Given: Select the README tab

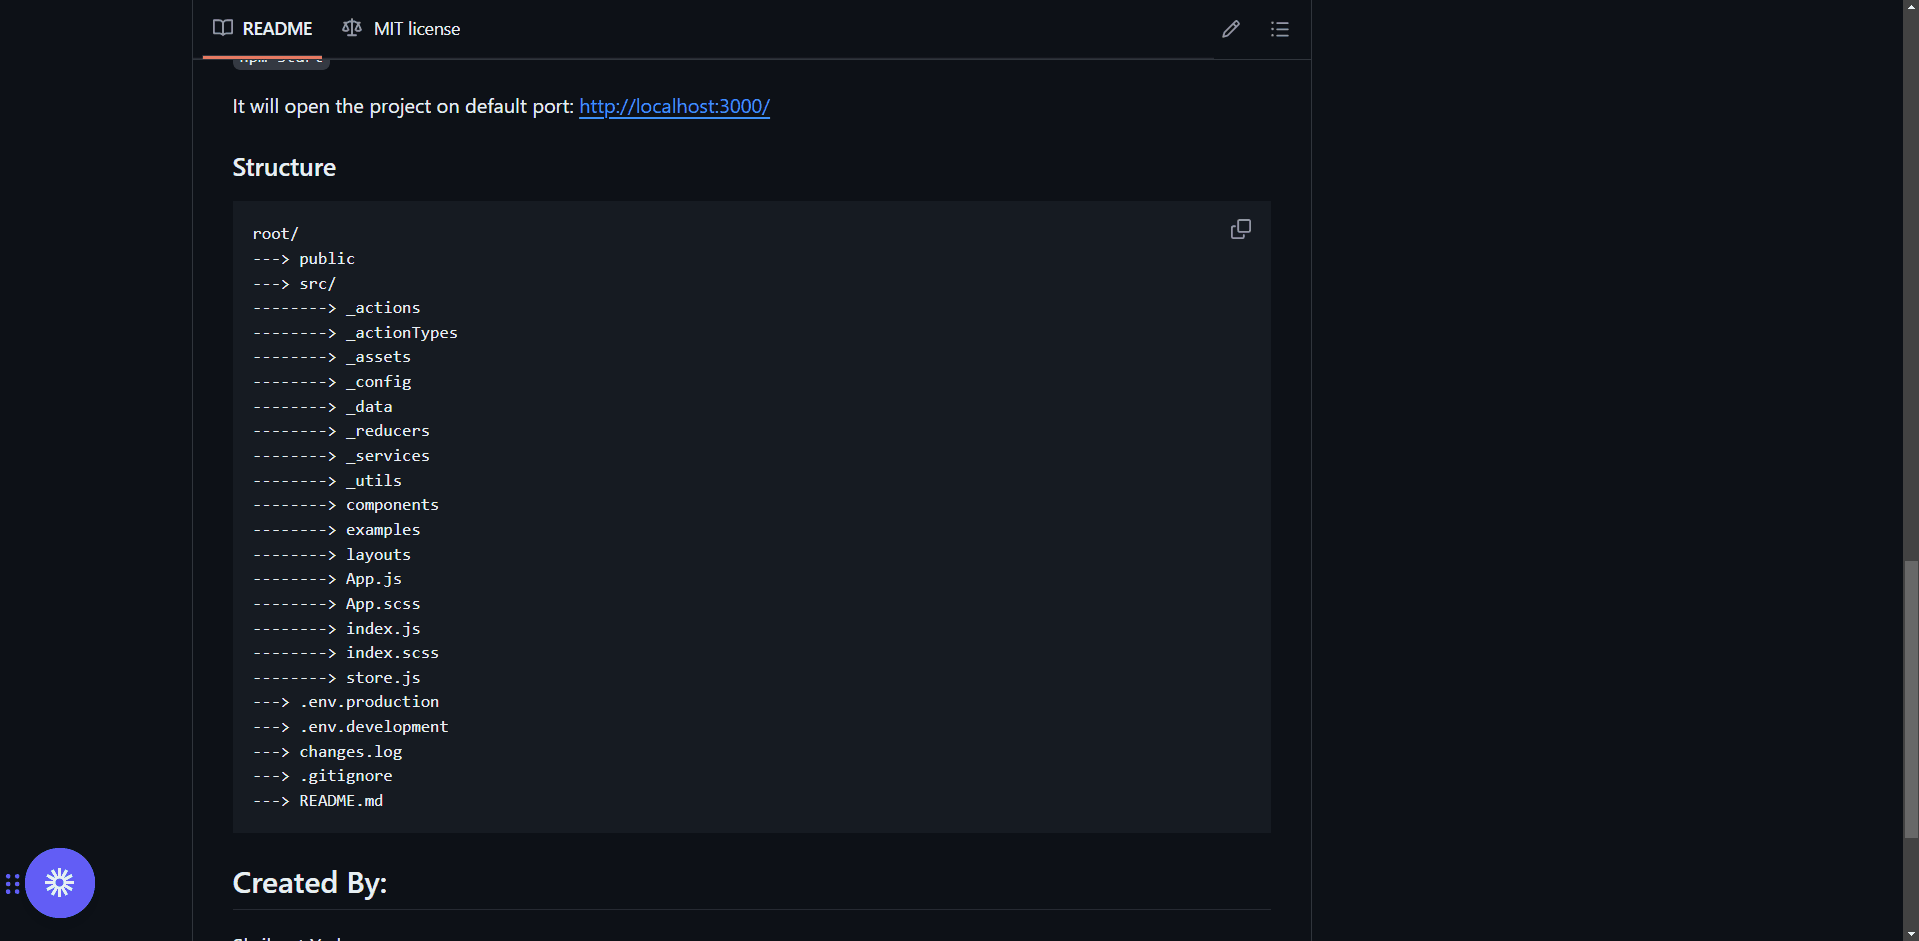Looking at the screenshot, I should point(277,28).
